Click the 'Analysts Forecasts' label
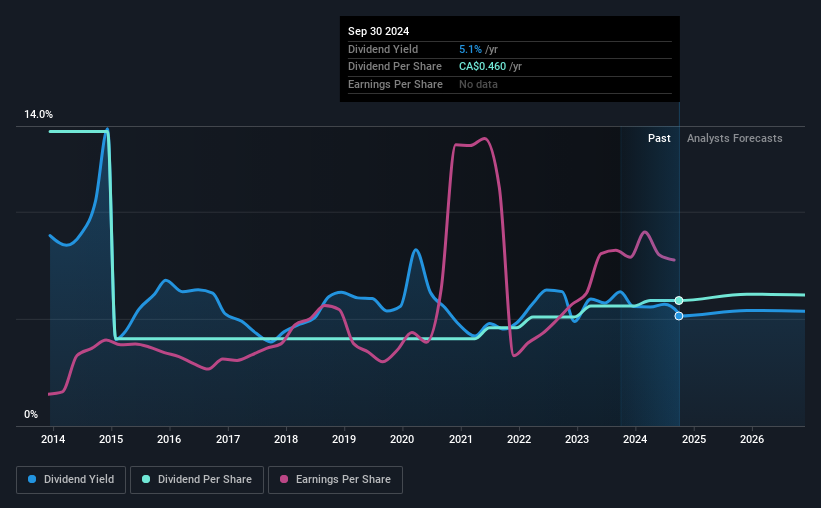Viewport: 821px width, 508px height. tap(735, 138)
